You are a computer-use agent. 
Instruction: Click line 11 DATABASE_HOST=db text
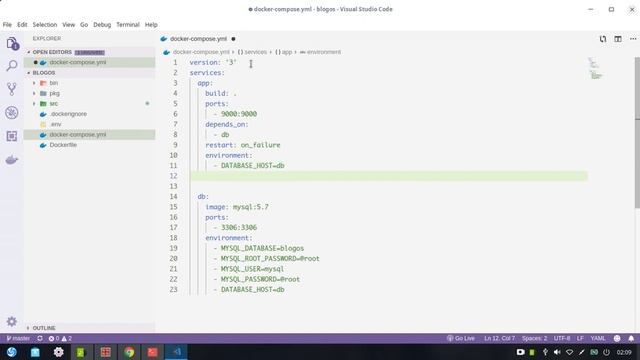(x=252, y=166)
